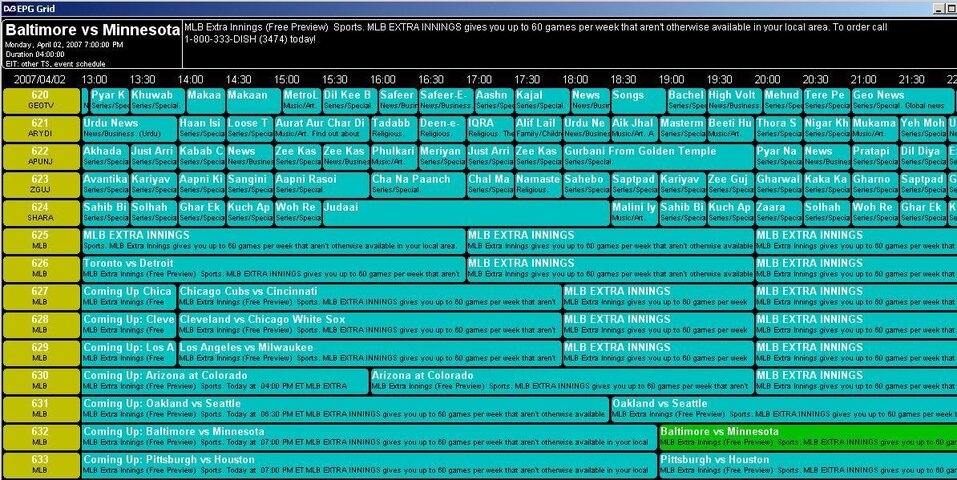Select the Nigar Kh program on ARYDI

tap(826, 129)
